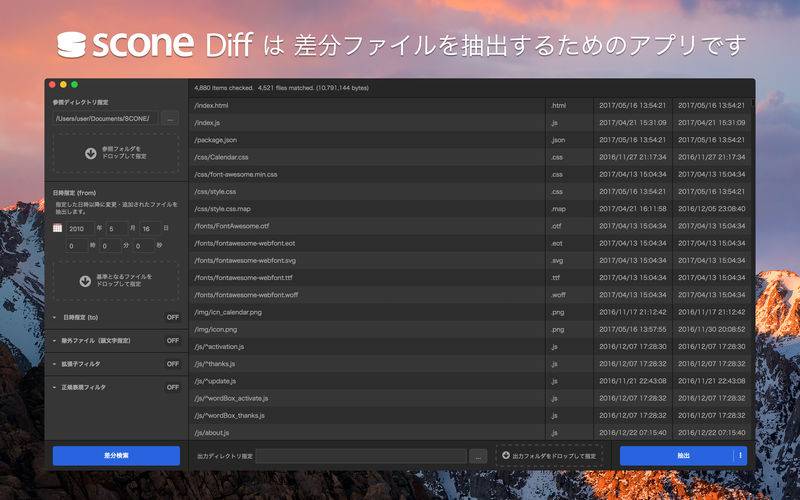
Task: Select the /img/icn_calendar.png row
Action: tap(471, 312)
